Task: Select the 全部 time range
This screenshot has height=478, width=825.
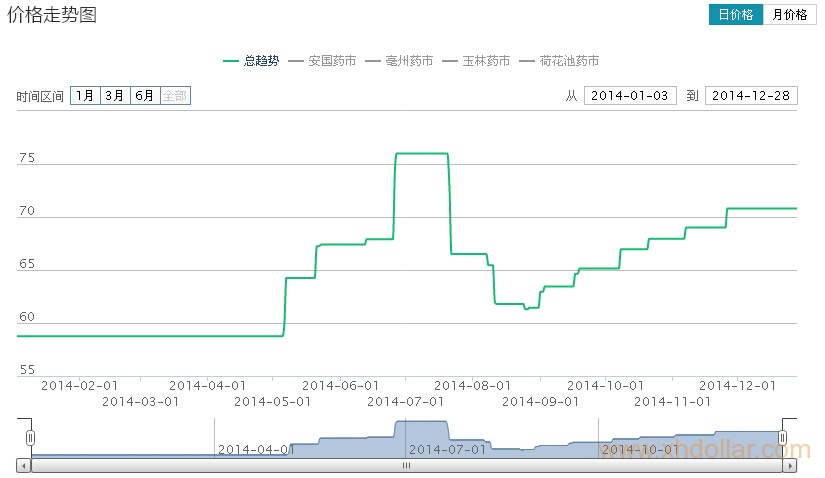Action: coord(175,96)
